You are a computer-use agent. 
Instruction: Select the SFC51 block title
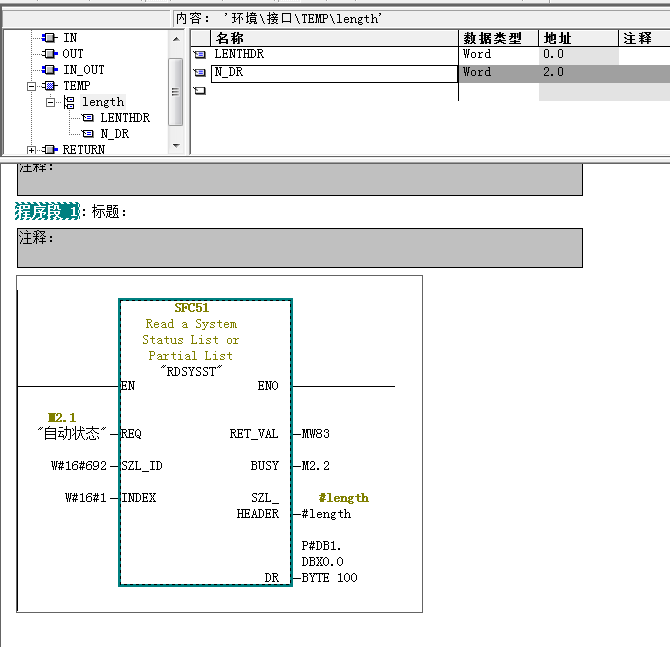pyautogui.click(x=191, y=308)
